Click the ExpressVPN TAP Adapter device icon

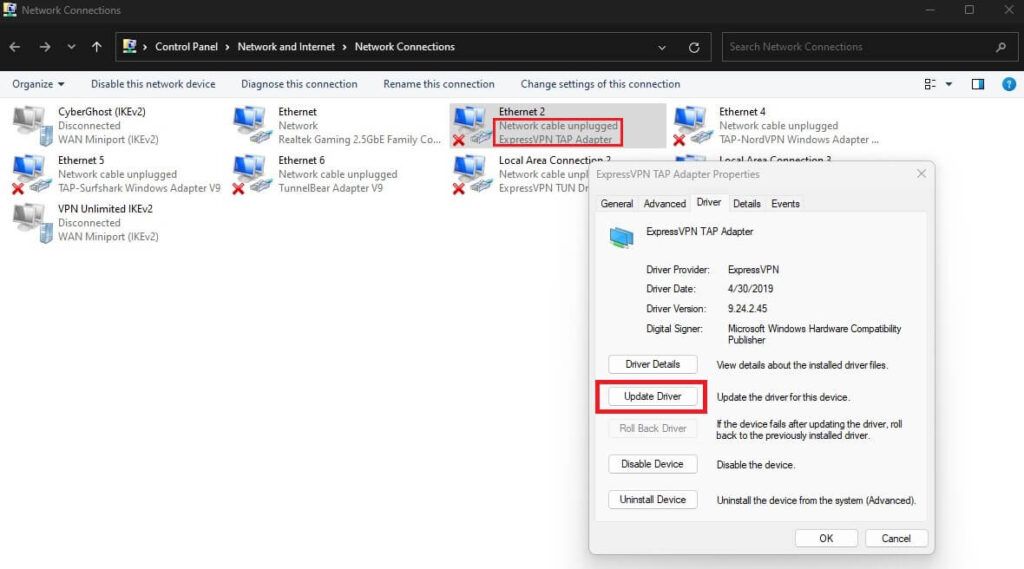point(621,237)
